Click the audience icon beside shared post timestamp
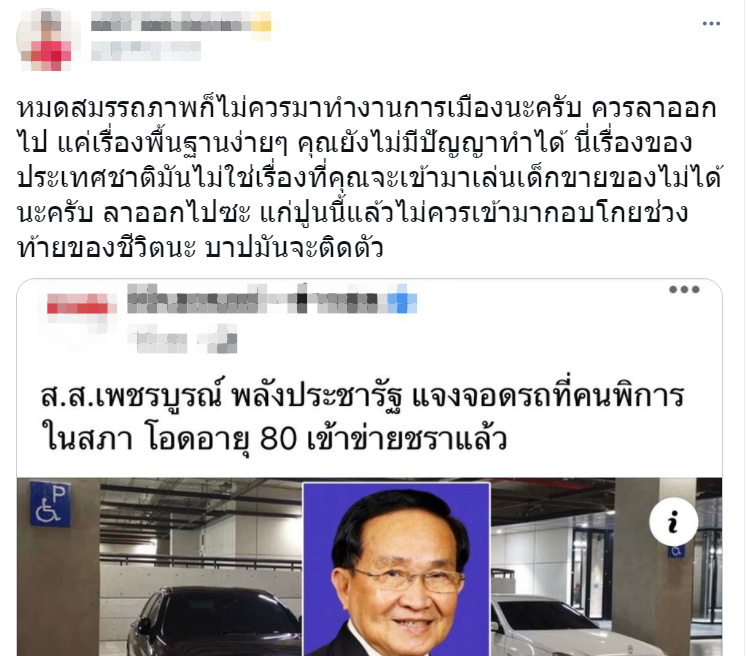746x656 pixels. point(223,341)
